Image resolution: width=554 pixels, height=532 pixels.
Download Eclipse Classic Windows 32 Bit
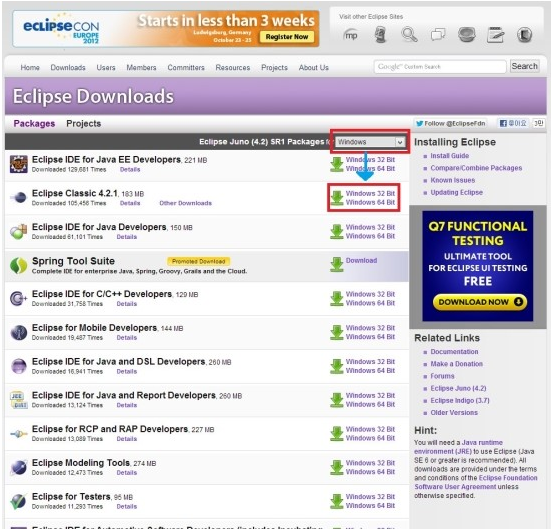click(x=370, y=194)
